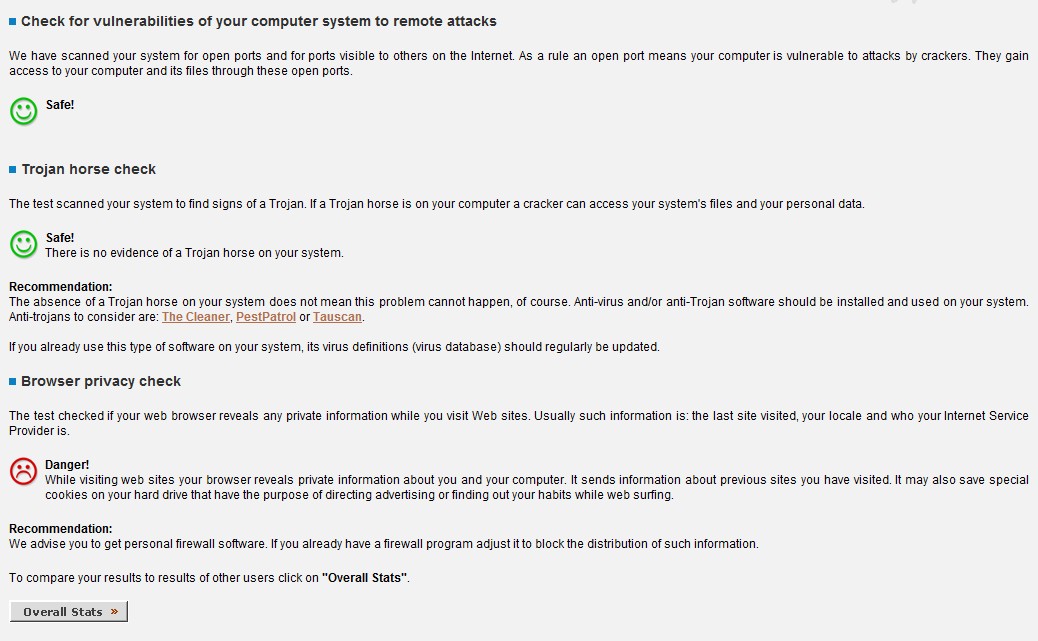Click the blue bullet beside Browser privacy check

[13, 382]
